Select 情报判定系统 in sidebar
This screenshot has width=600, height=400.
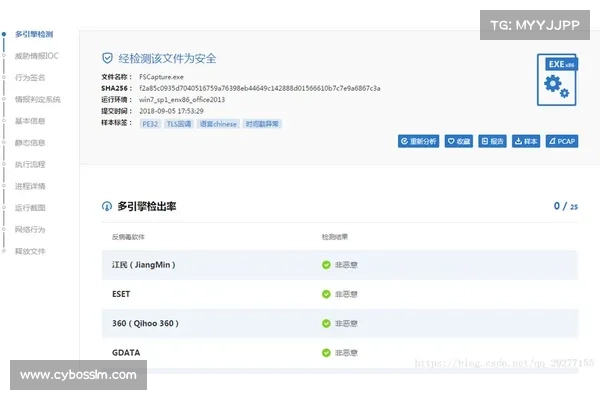pyautogui.click(x=38, y=100)
